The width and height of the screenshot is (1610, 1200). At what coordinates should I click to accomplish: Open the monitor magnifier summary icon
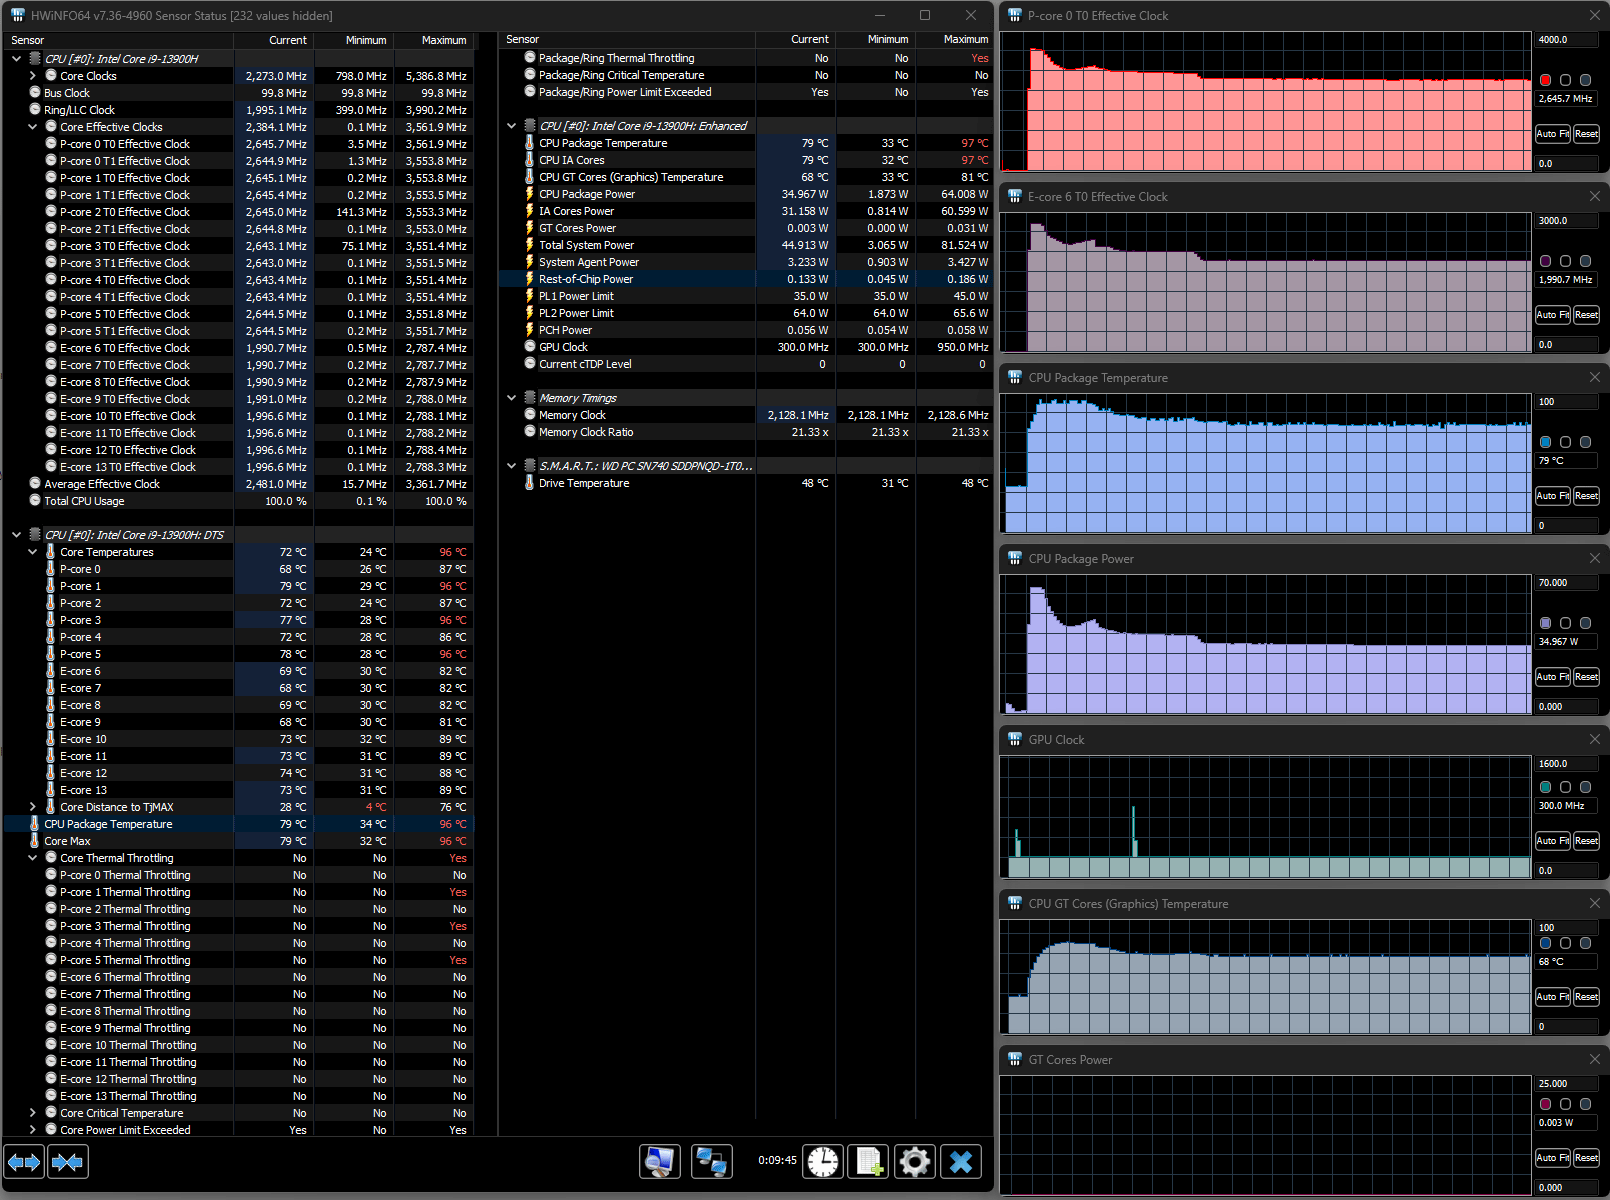(660, 1162)
